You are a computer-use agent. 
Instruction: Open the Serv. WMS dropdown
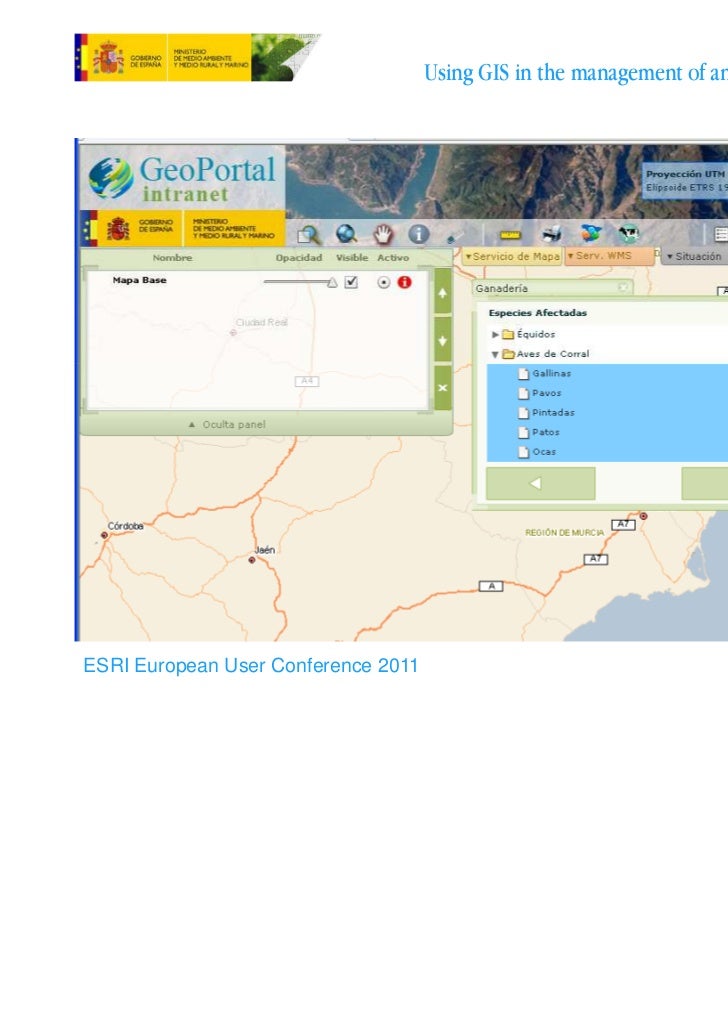(x=609, y=256)
